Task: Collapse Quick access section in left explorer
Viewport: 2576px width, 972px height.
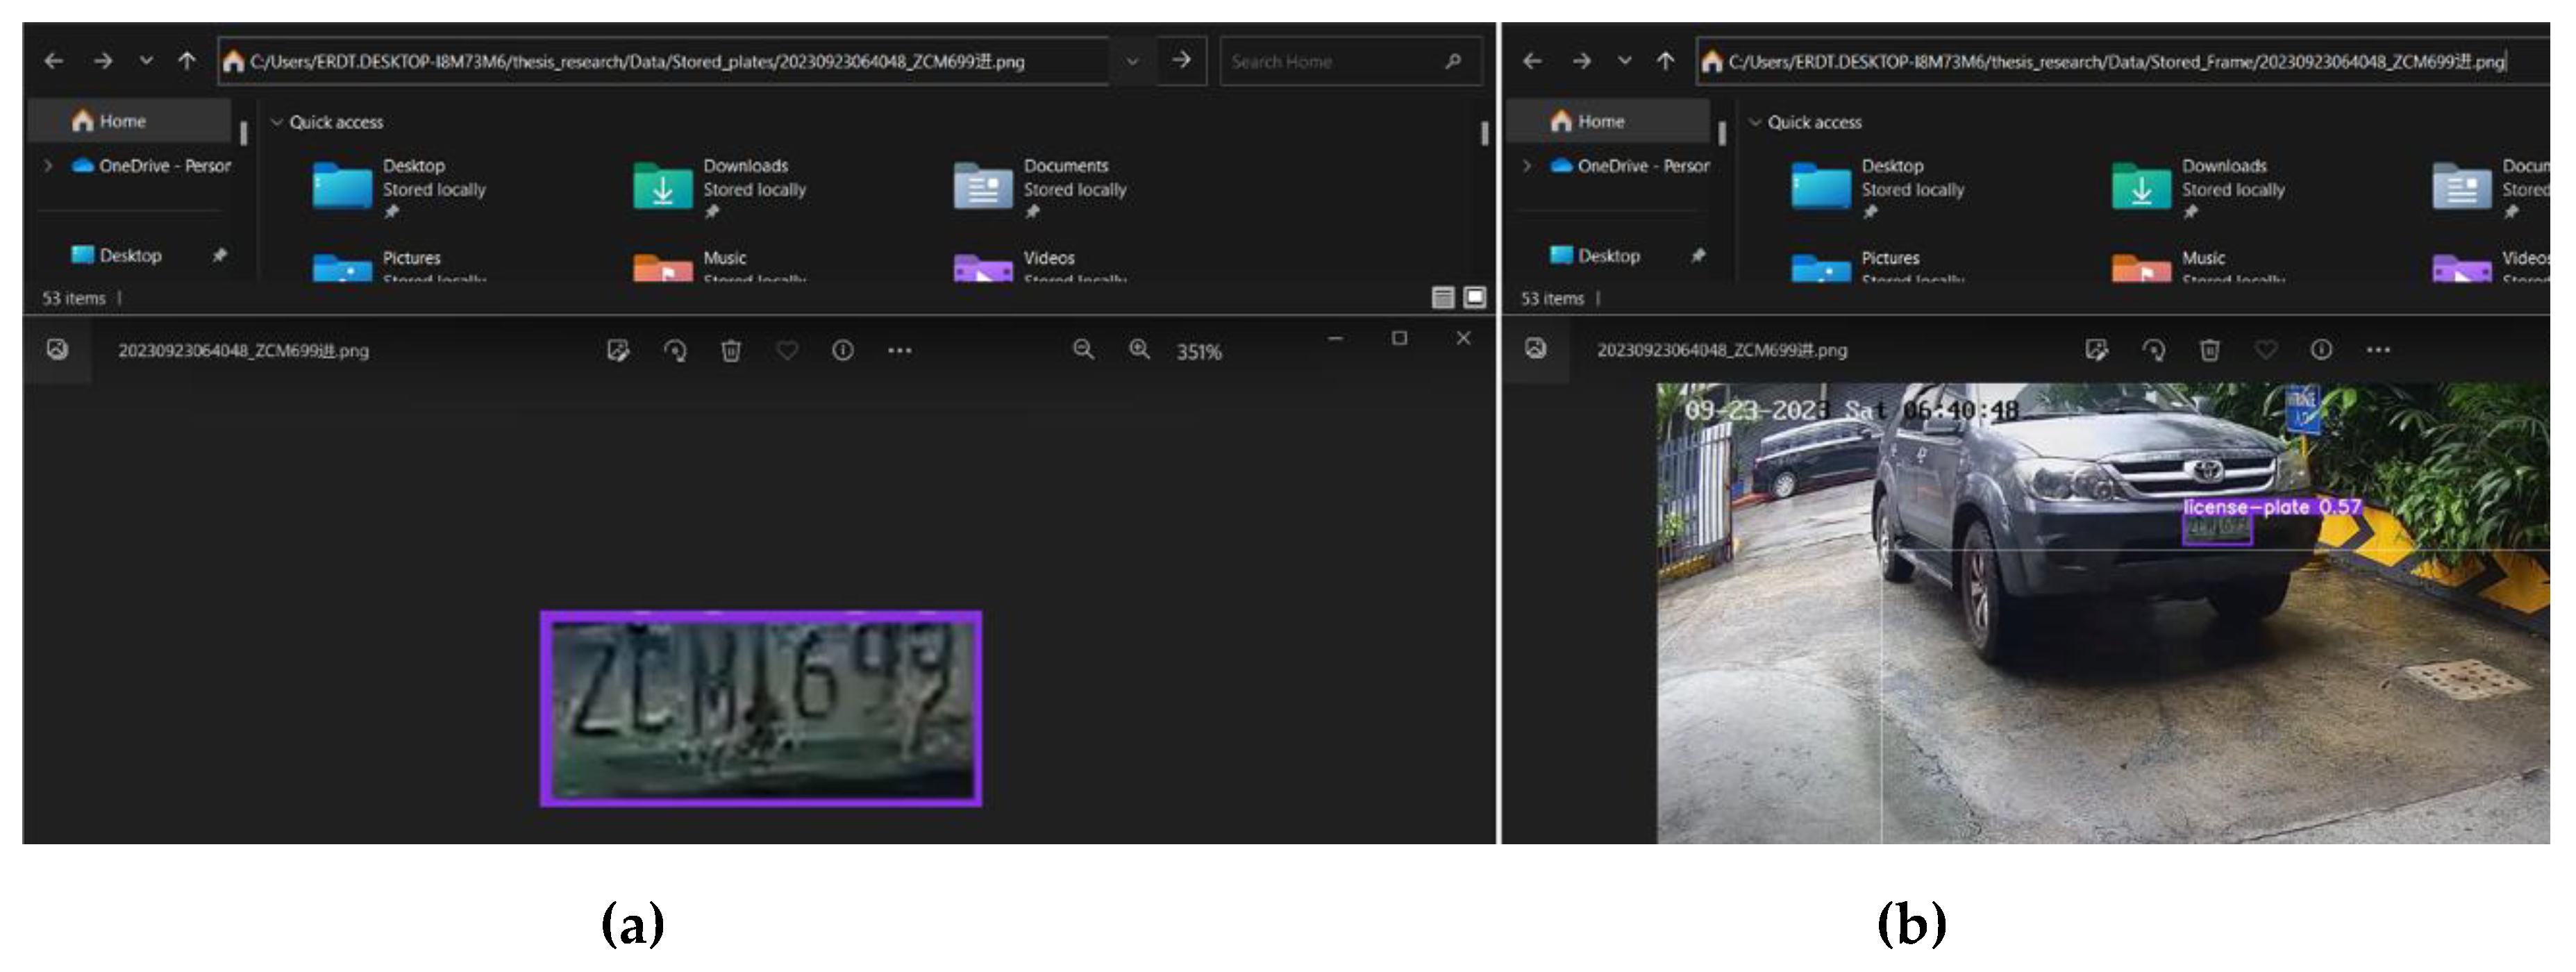Action: (x=277, y=122)
